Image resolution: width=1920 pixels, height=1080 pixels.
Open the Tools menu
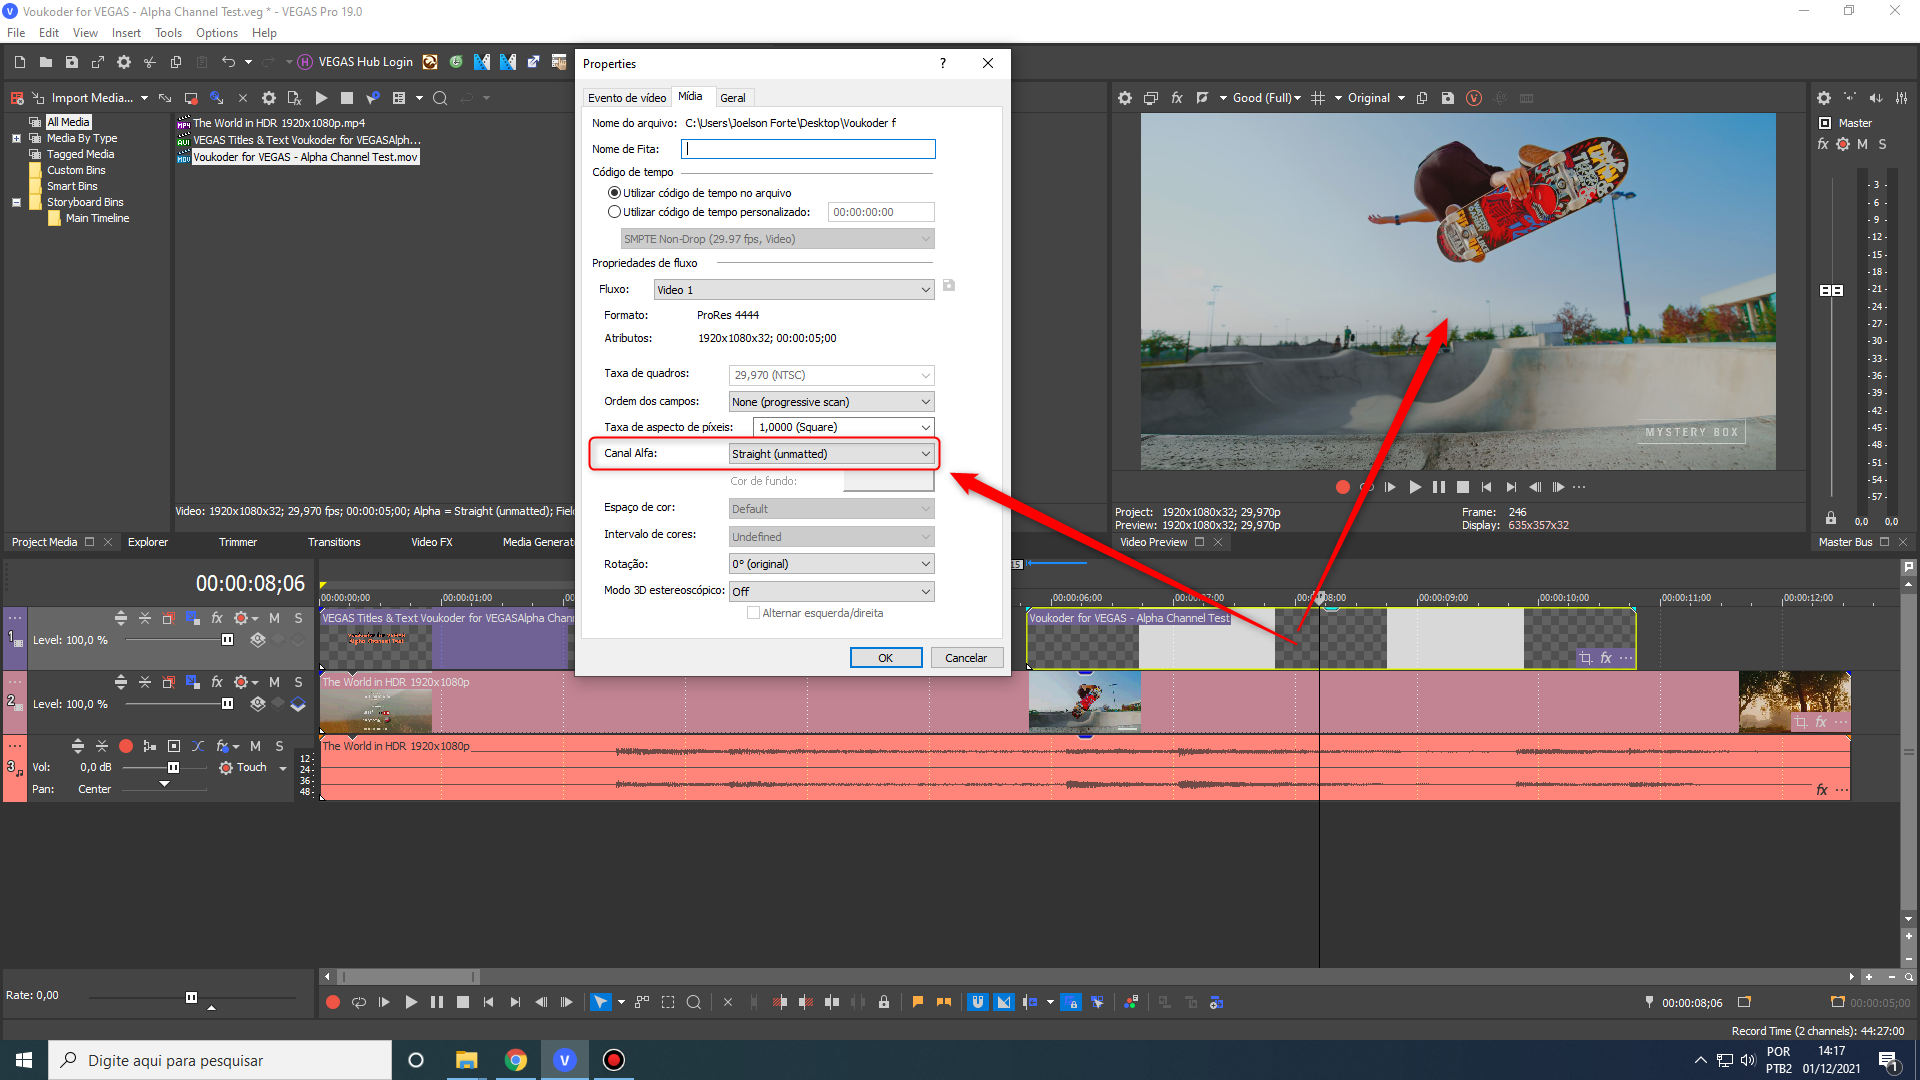click(168, 33)
